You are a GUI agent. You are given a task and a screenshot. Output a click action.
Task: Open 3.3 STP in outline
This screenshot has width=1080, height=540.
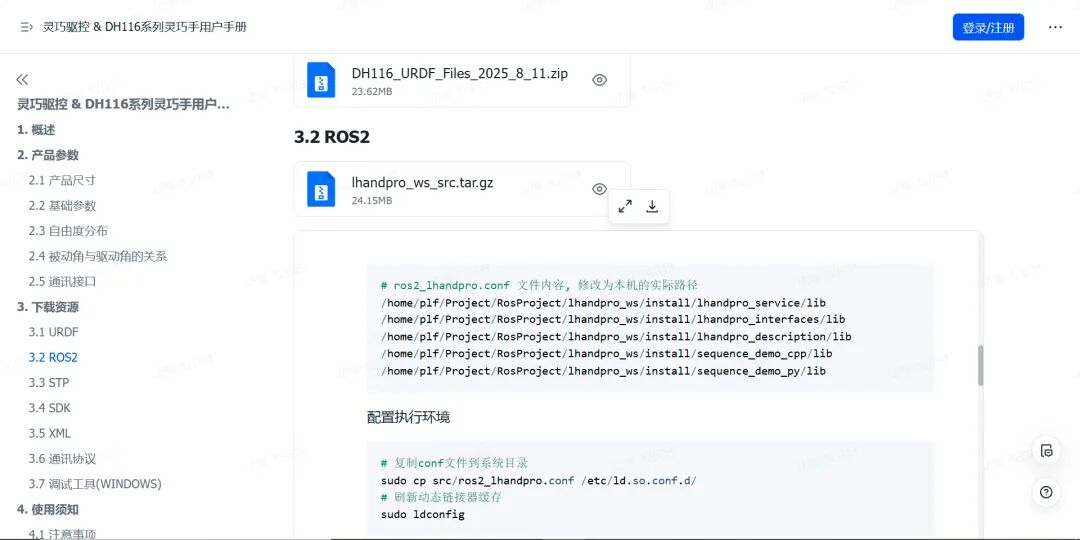[49, 383]
